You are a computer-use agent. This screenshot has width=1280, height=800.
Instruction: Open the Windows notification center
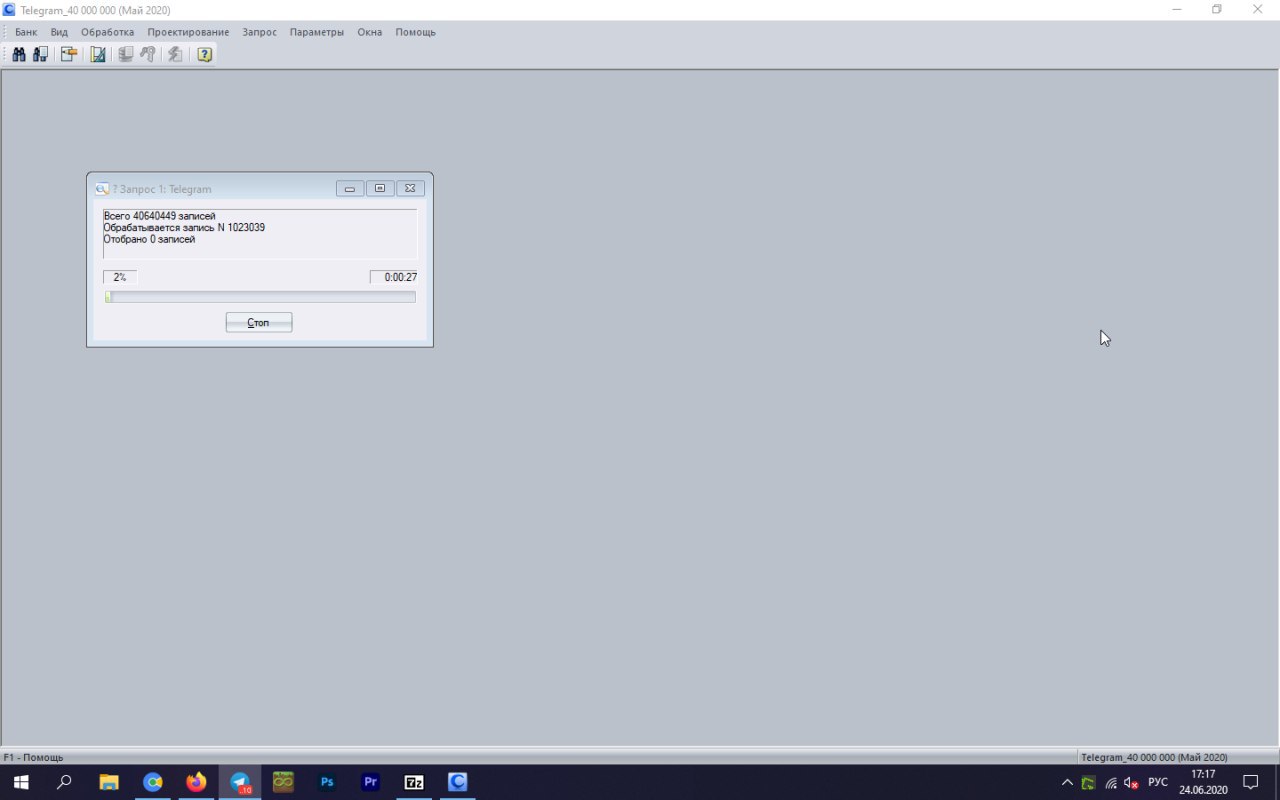[x=1250, y=782]
